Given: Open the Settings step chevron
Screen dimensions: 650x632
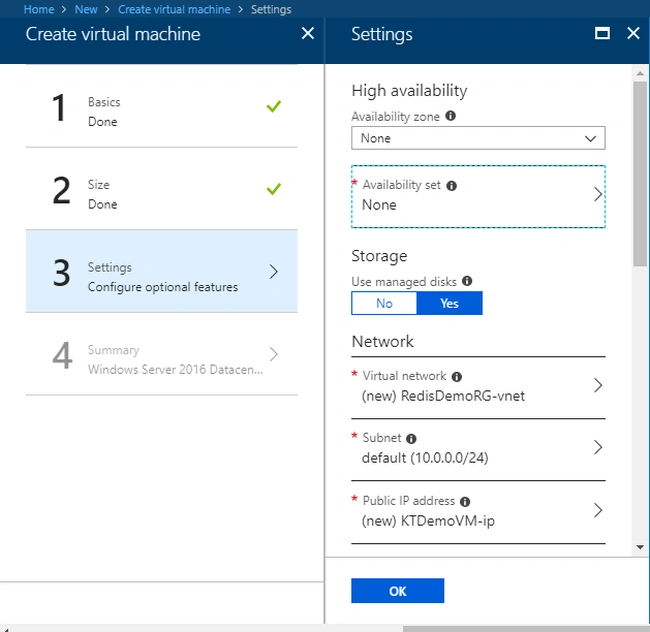Looking at the screenshot, I should (x=273, y=272).
